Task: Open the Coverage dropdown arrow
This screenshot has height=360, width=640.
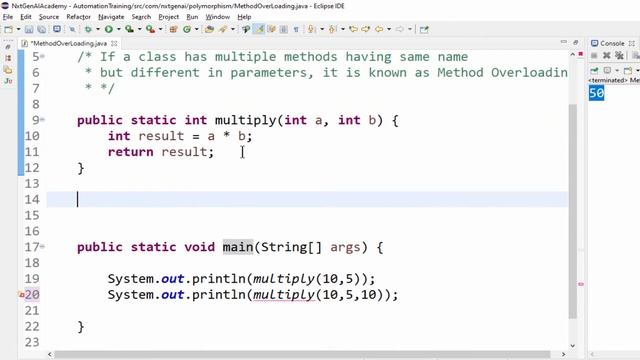Action: click(x=139, y=29)
